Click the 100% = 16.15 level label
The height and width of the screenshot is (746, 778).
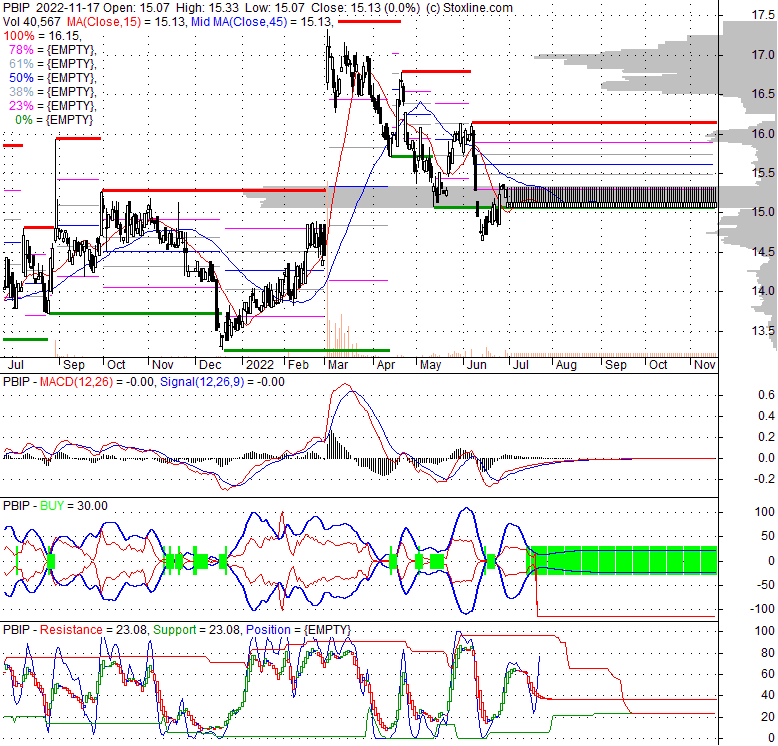tap(43, 36)
